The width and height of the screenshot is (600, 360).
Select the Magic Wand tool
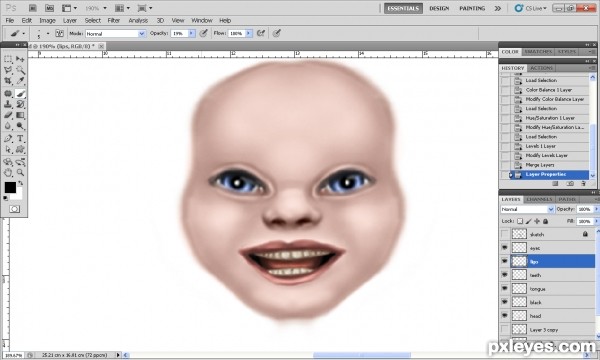click(20, 70)
